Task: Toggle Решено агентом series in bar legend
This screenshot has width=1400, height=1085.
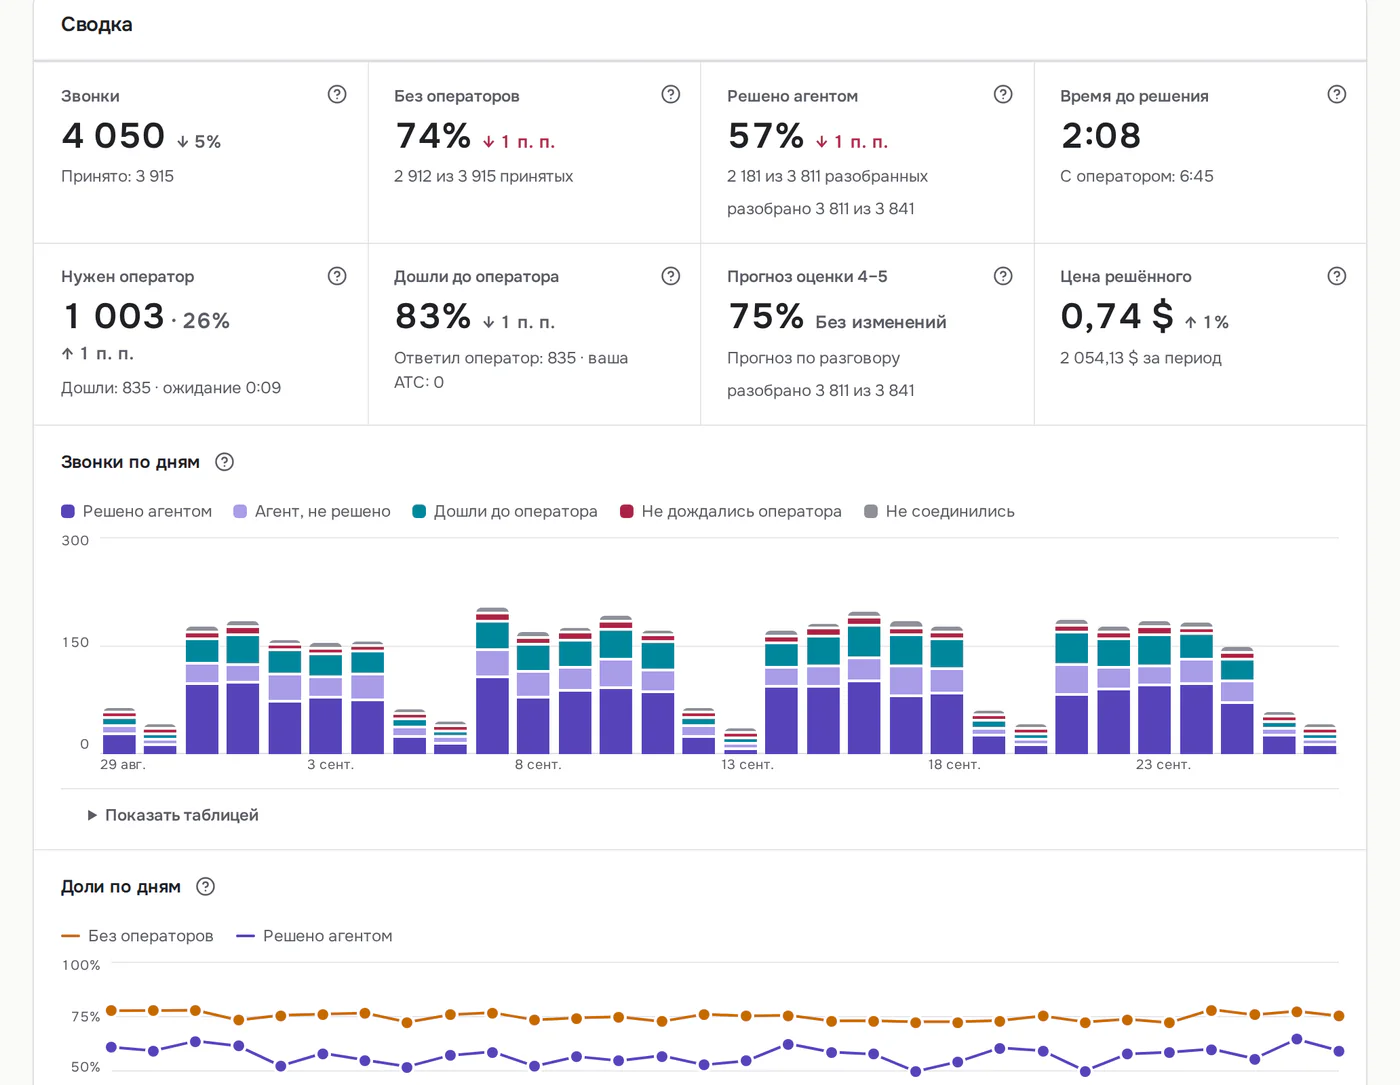Action: (137, 512)
